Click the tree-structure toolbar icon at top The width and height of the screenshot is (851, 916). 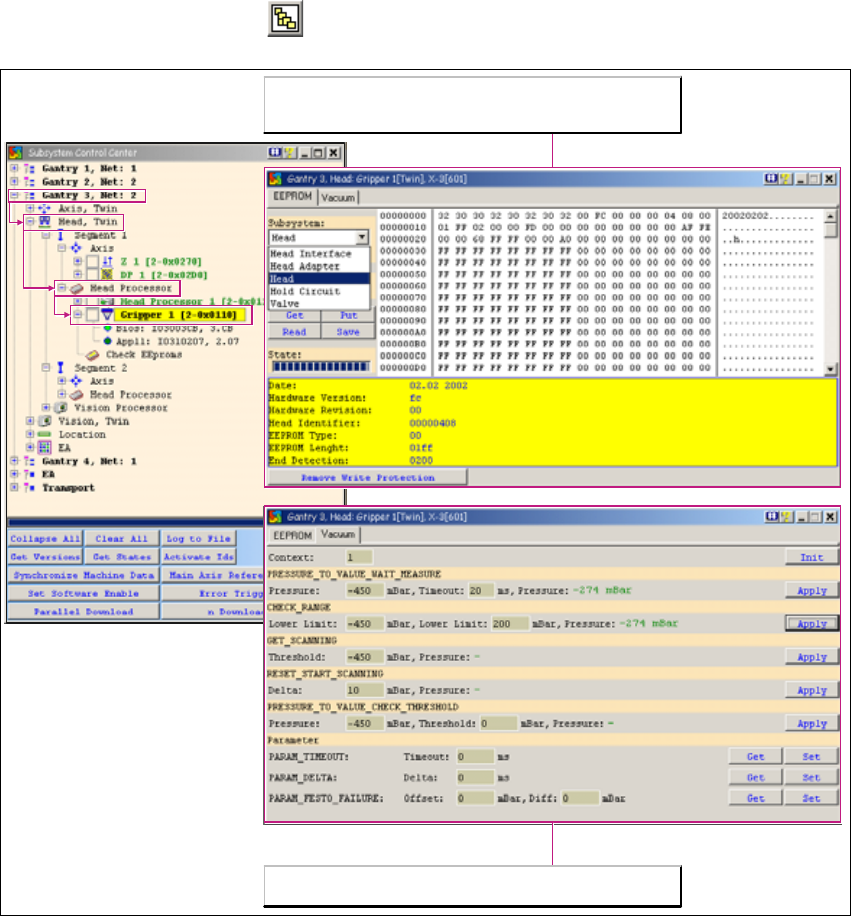tap(285, 19)
